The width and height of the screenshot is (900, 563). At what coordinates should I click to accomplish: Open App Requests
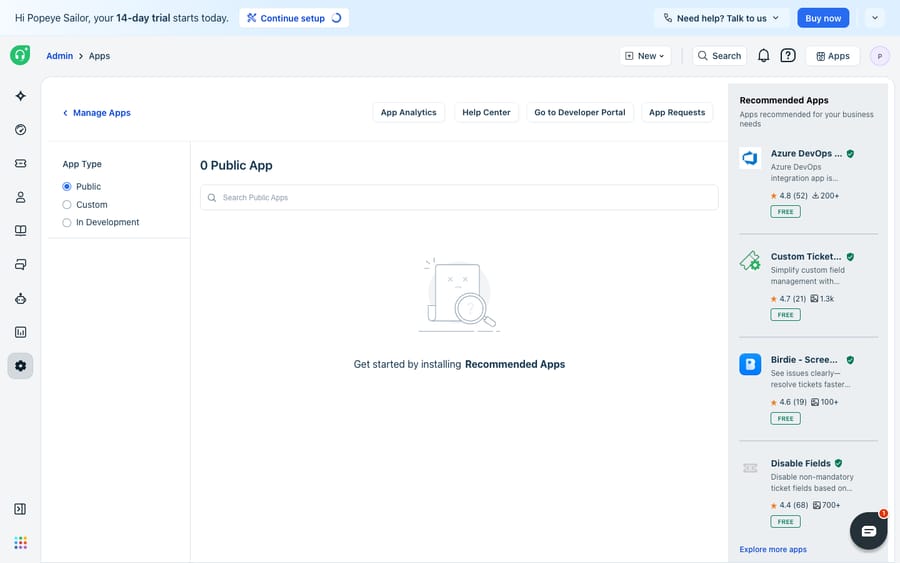click(677, 112)
